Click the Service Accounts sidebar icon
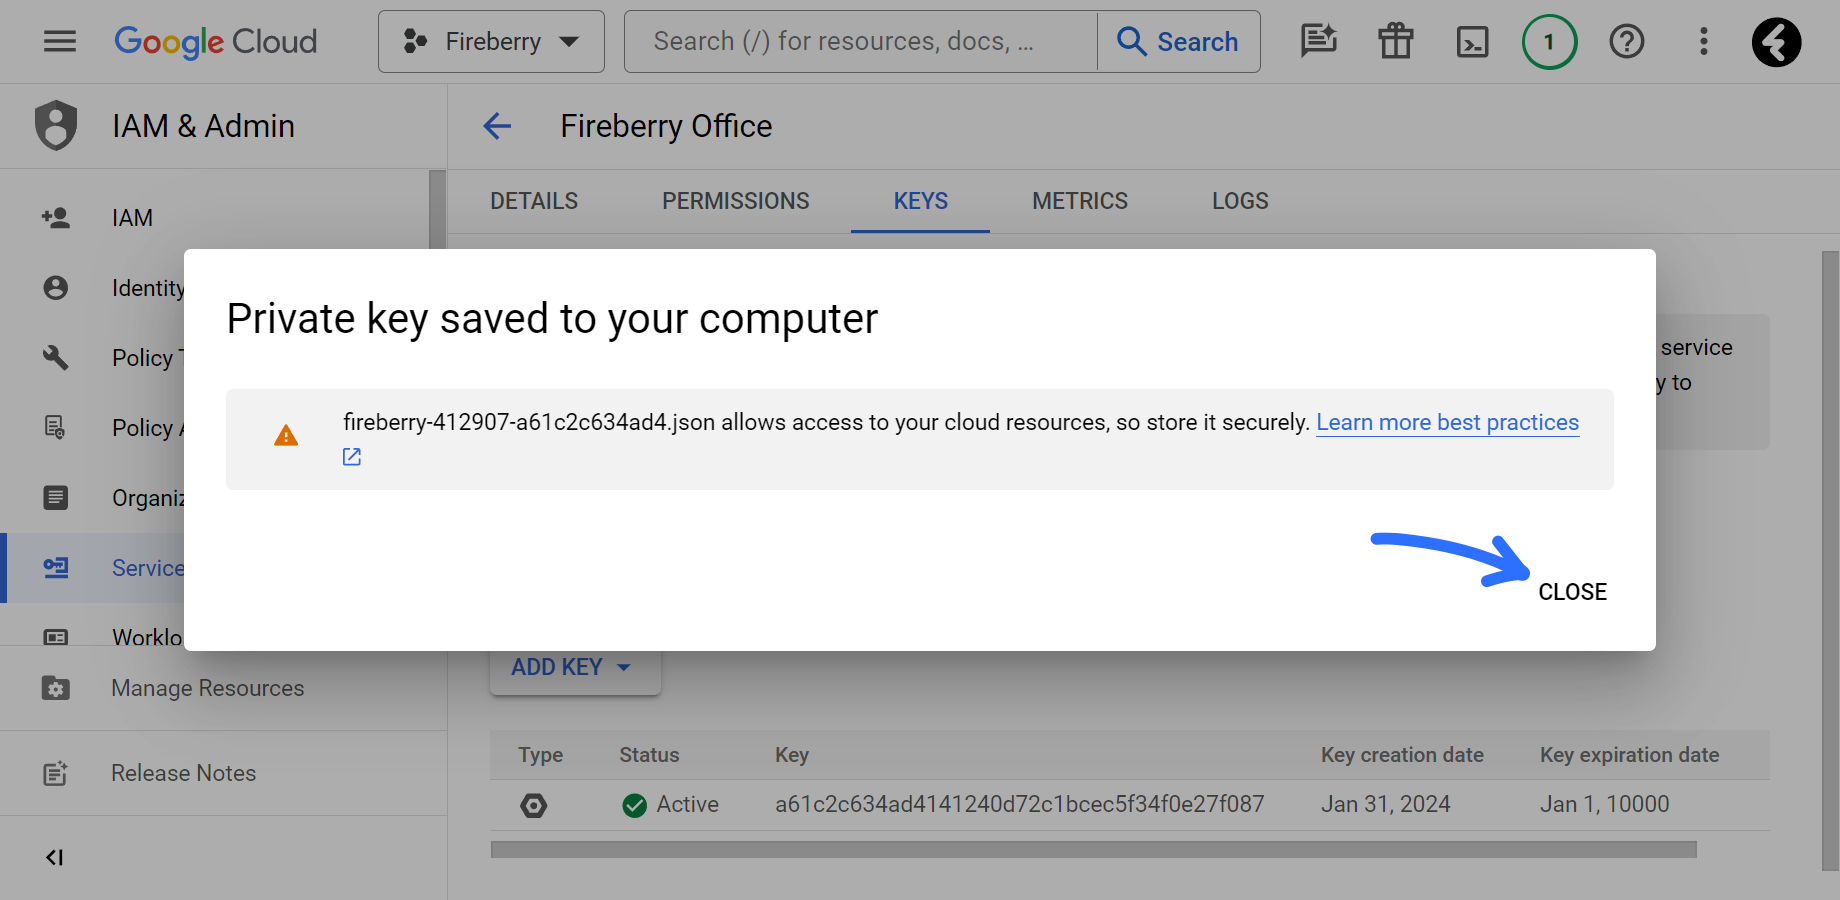This screenshot has height=900, width=1840. pos(56,567)
